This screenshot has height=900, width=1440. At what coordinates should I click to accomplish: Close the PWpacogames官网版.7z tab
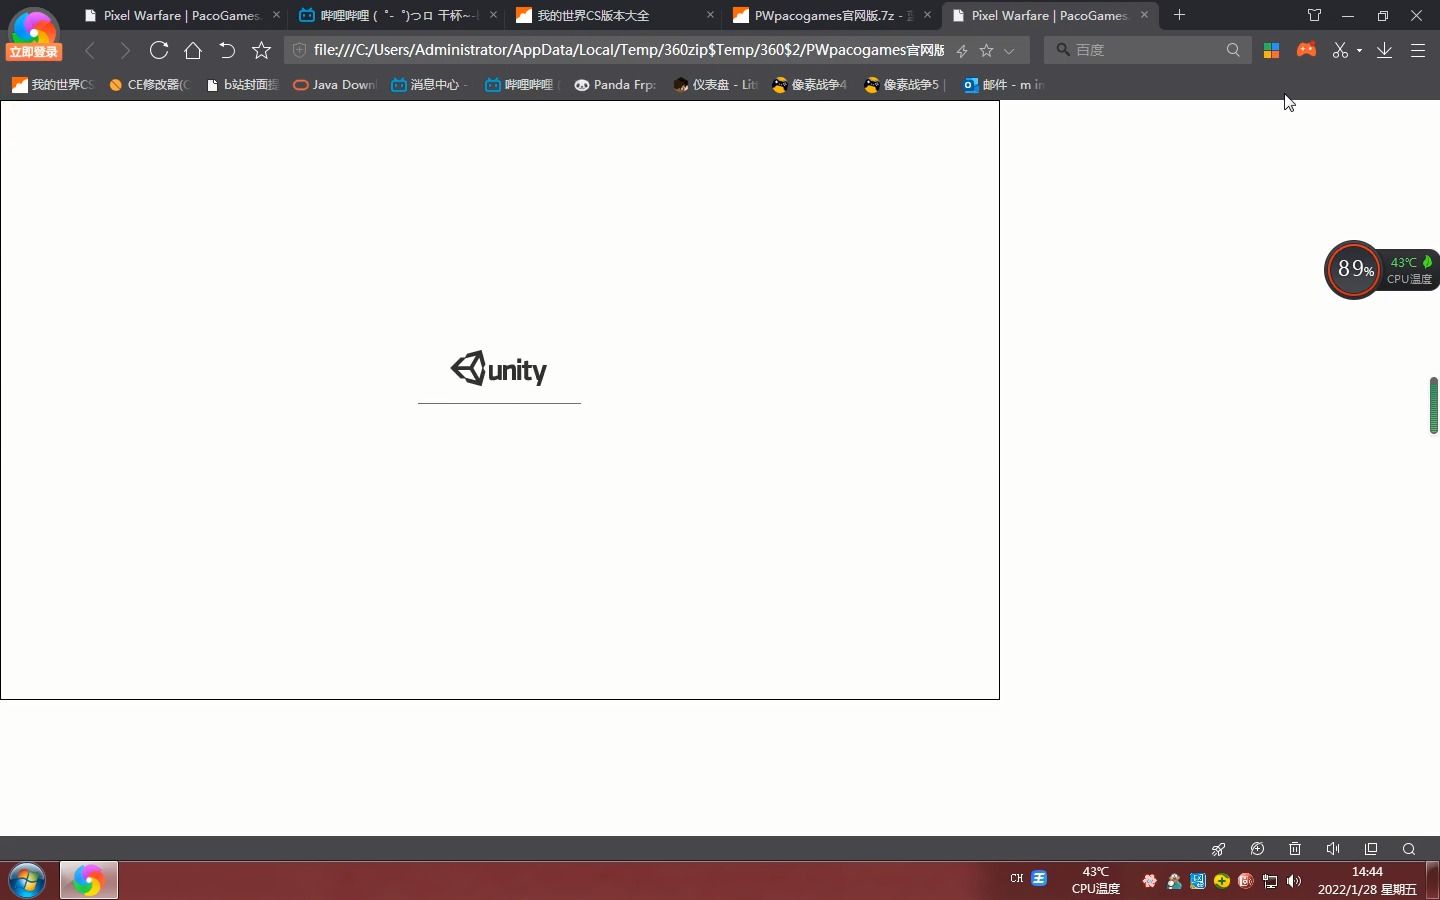[928, 15]
